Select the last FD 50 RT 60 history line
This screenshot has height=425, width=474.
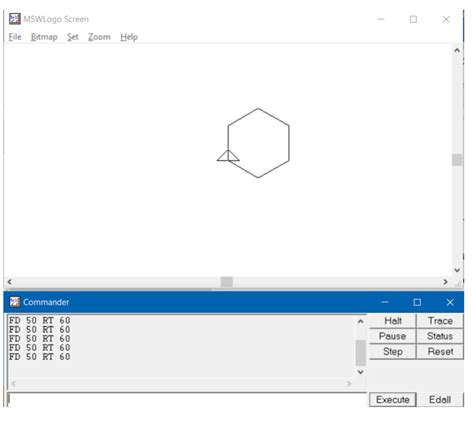tap(40, 357)
